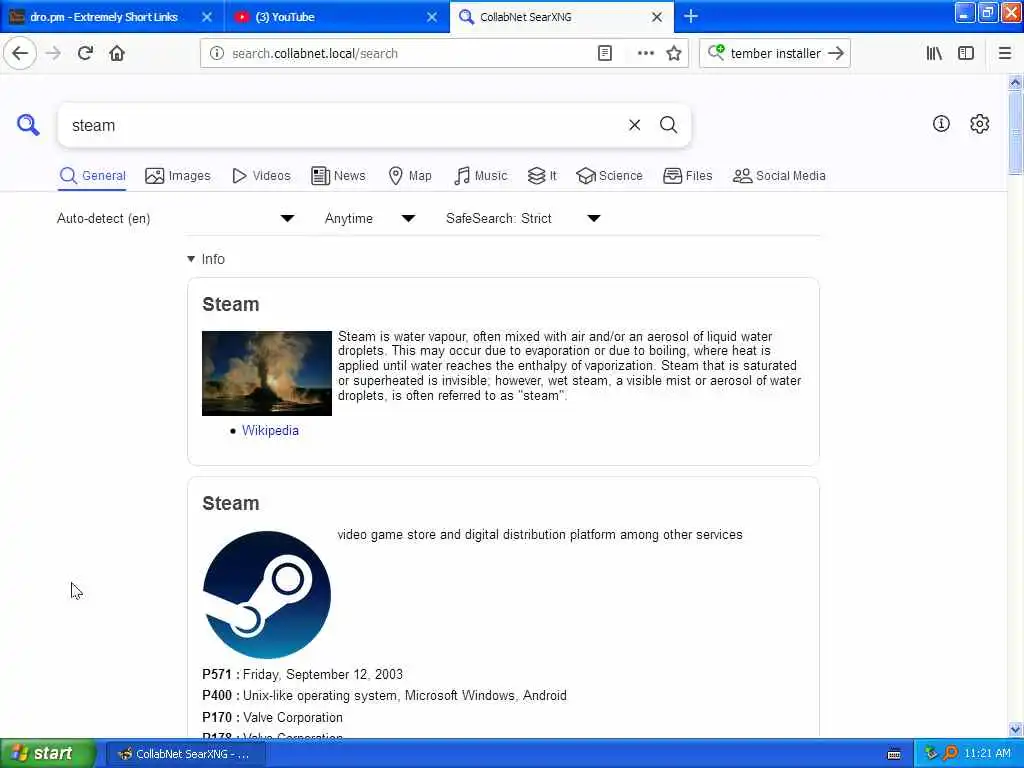Open the Auto-detect (en) language dropdown

click(176, 218)
